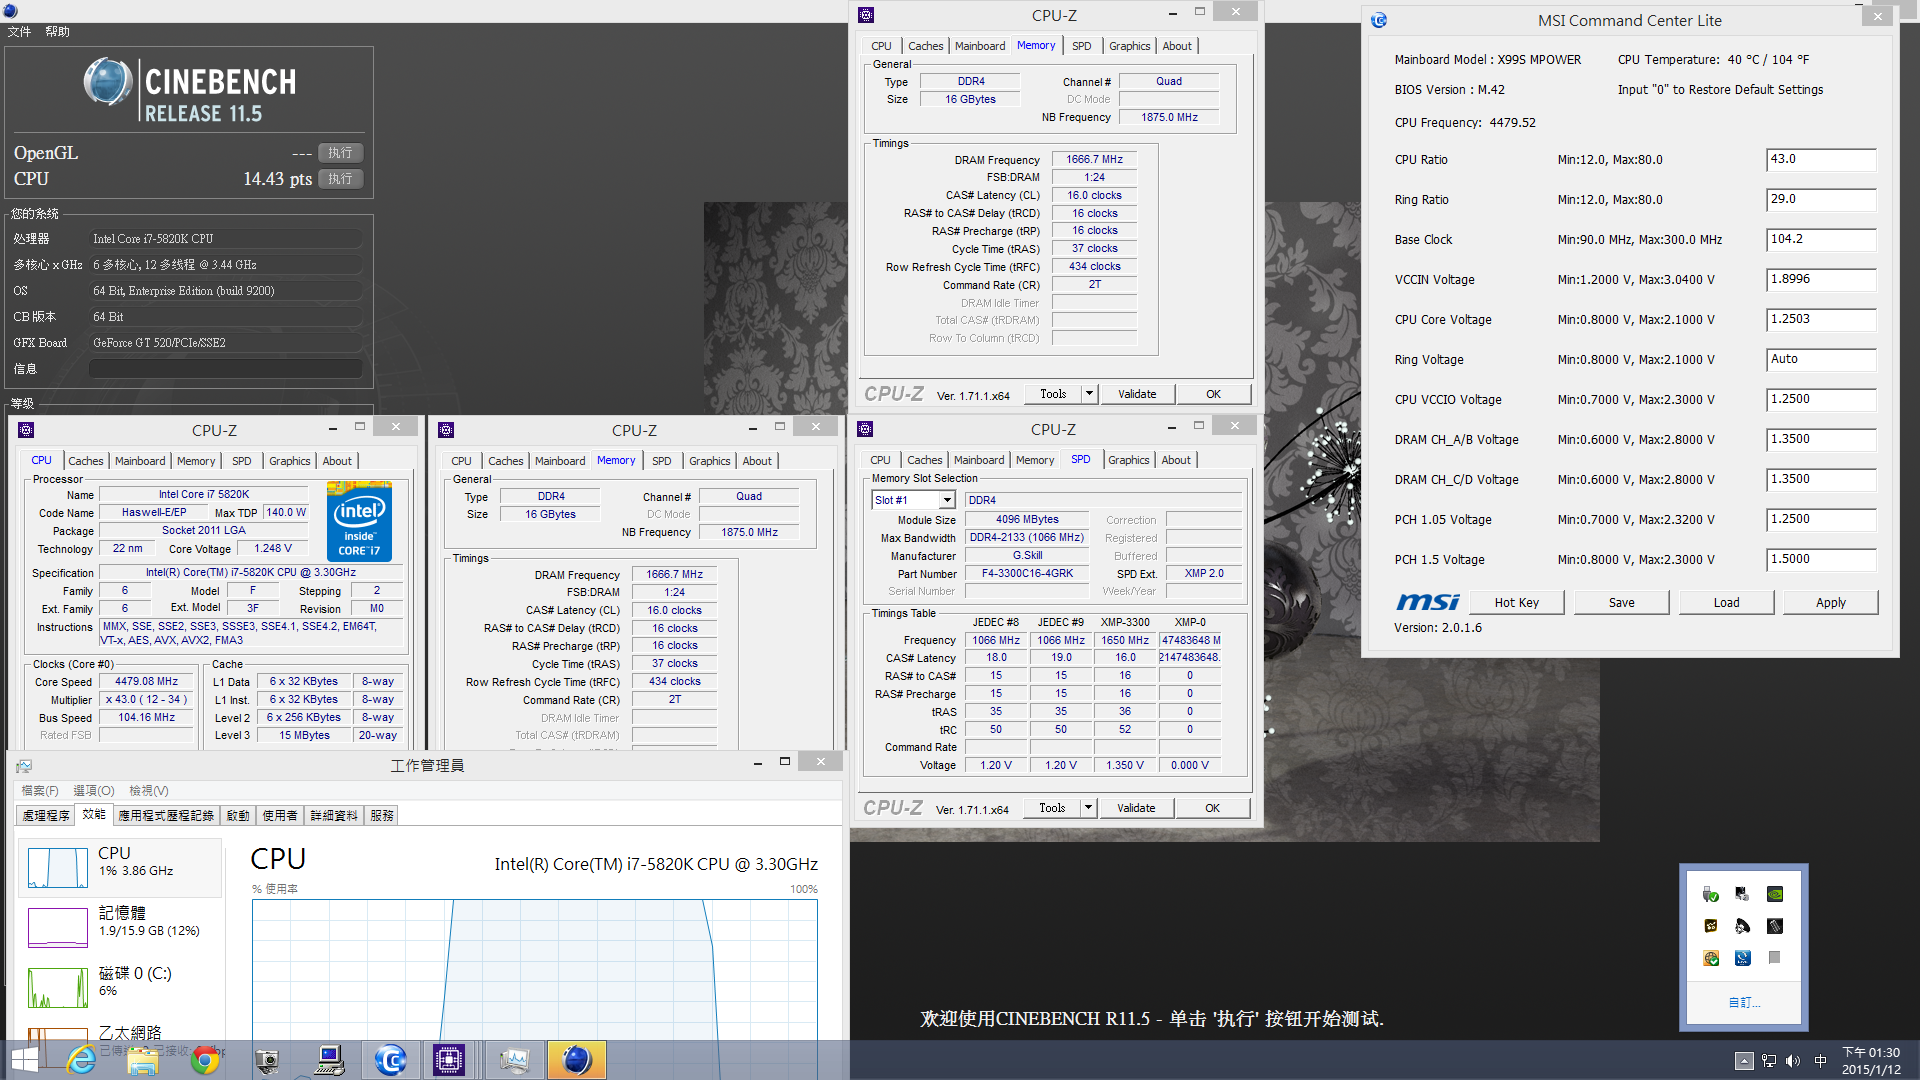Switch to Cinebench taskbar icon

576,1060
